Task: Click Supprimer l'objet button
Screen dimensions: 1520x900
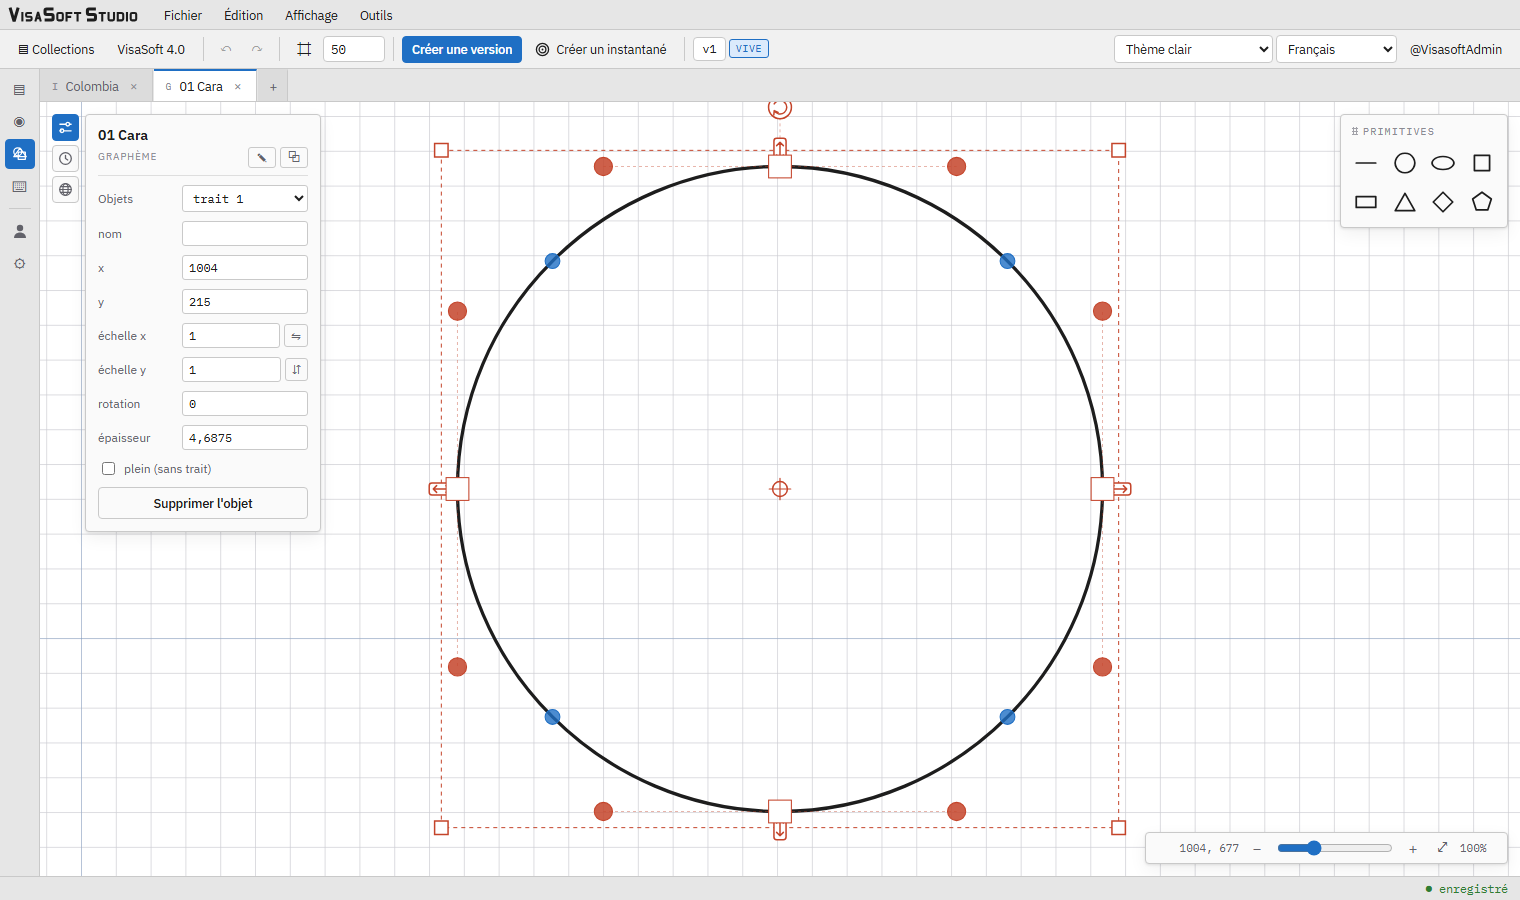Action: [x=203, y=503]
